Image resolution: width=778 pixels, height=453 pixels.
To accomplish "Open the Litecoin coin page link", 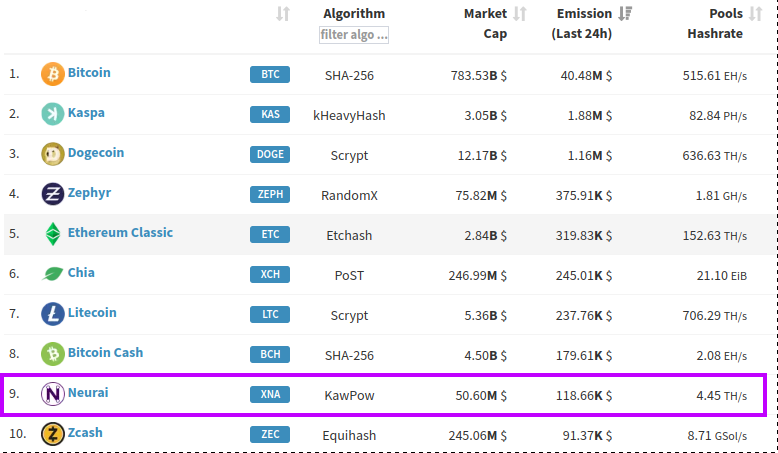I will pos(92,313).
